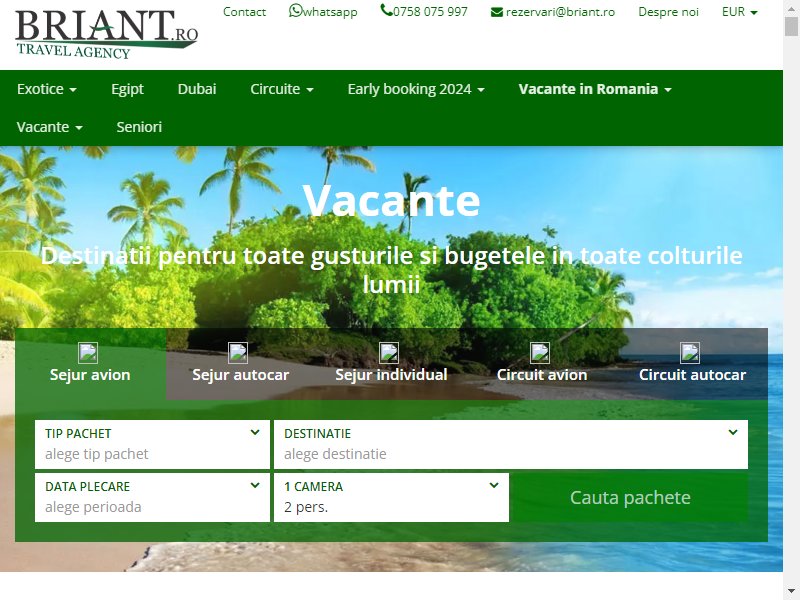
Task: Go to the Egipt menu item
Action: click(128, 89)
